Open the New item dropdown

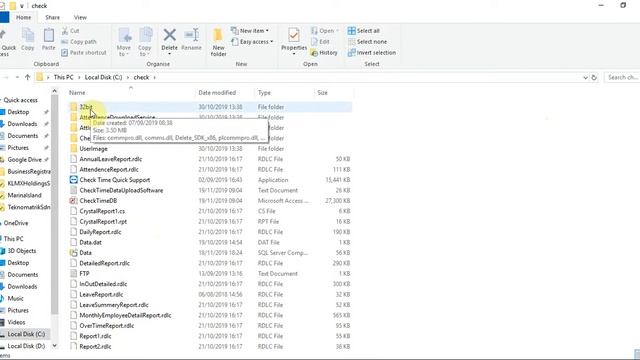click(250, 31)
